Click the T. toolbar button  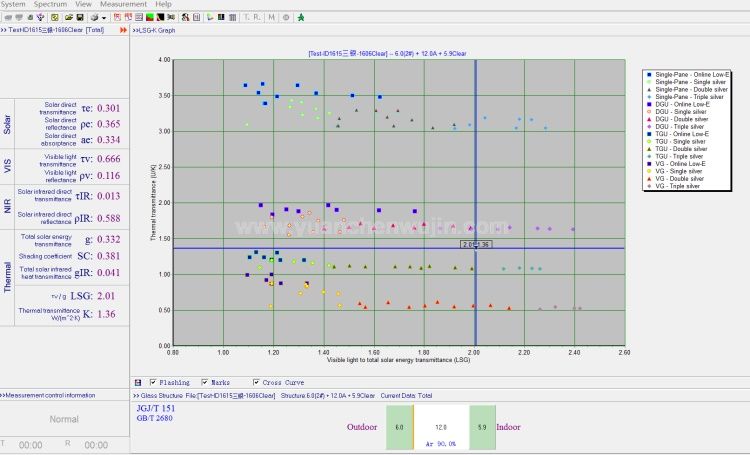[247, 17]
